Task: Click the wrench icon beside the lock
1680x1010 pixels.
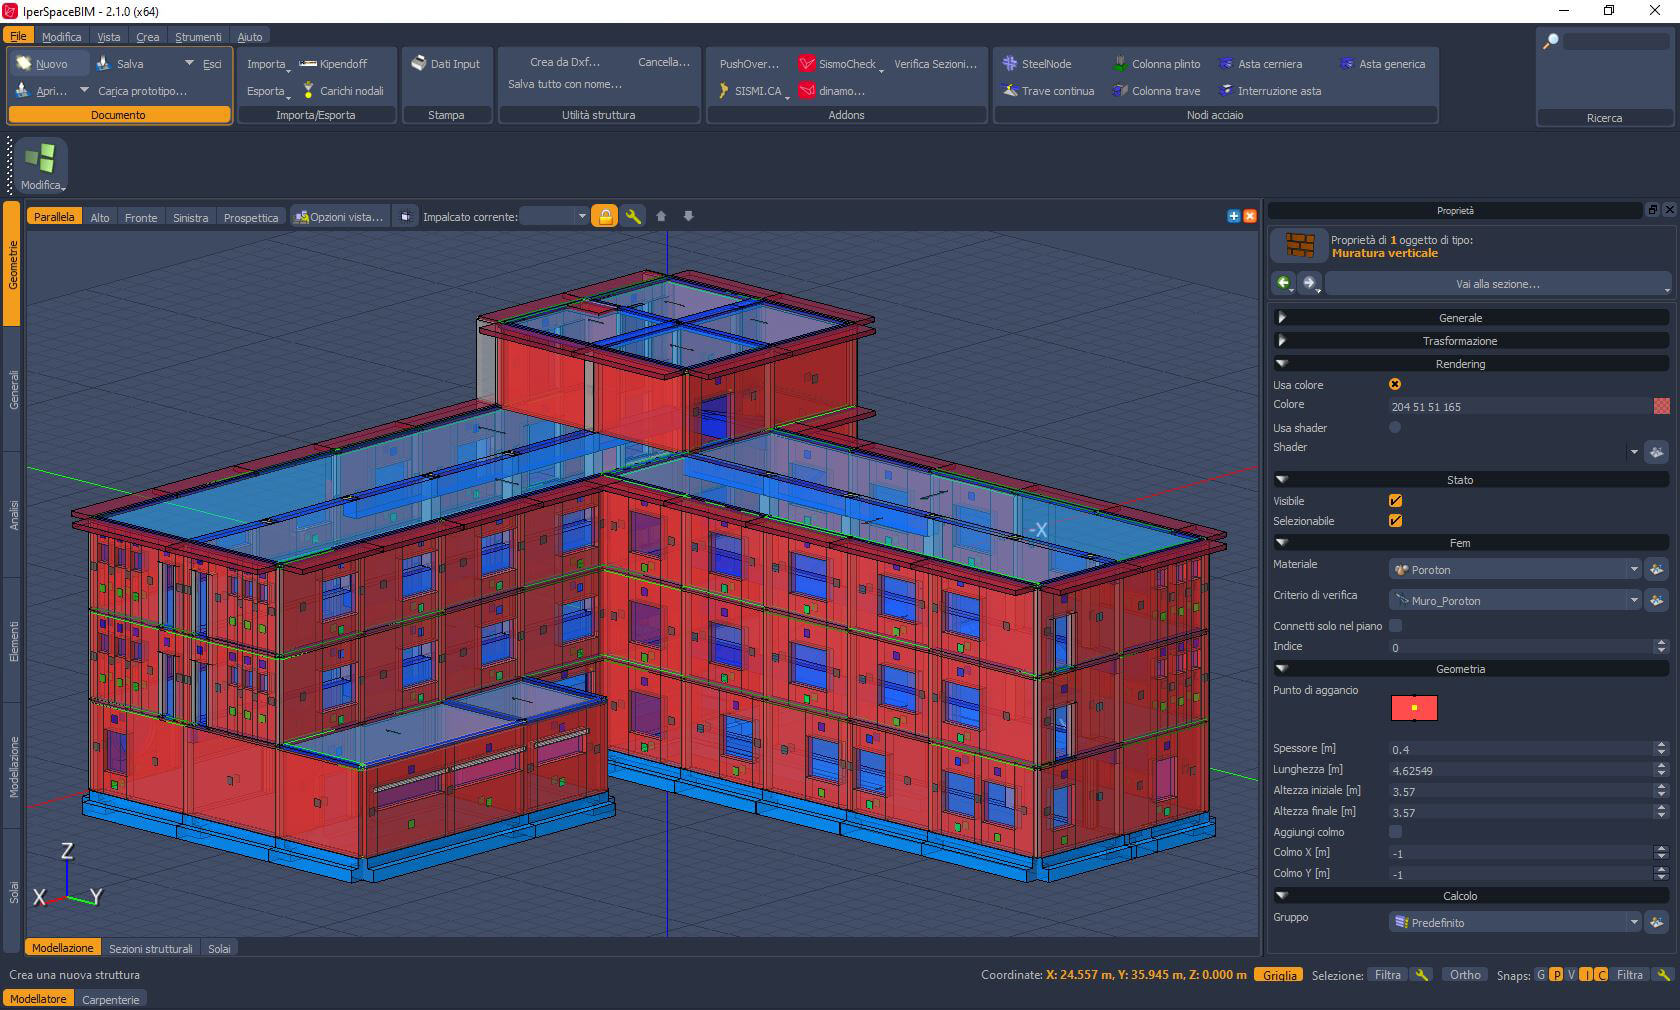Action: tap(633, 216)
